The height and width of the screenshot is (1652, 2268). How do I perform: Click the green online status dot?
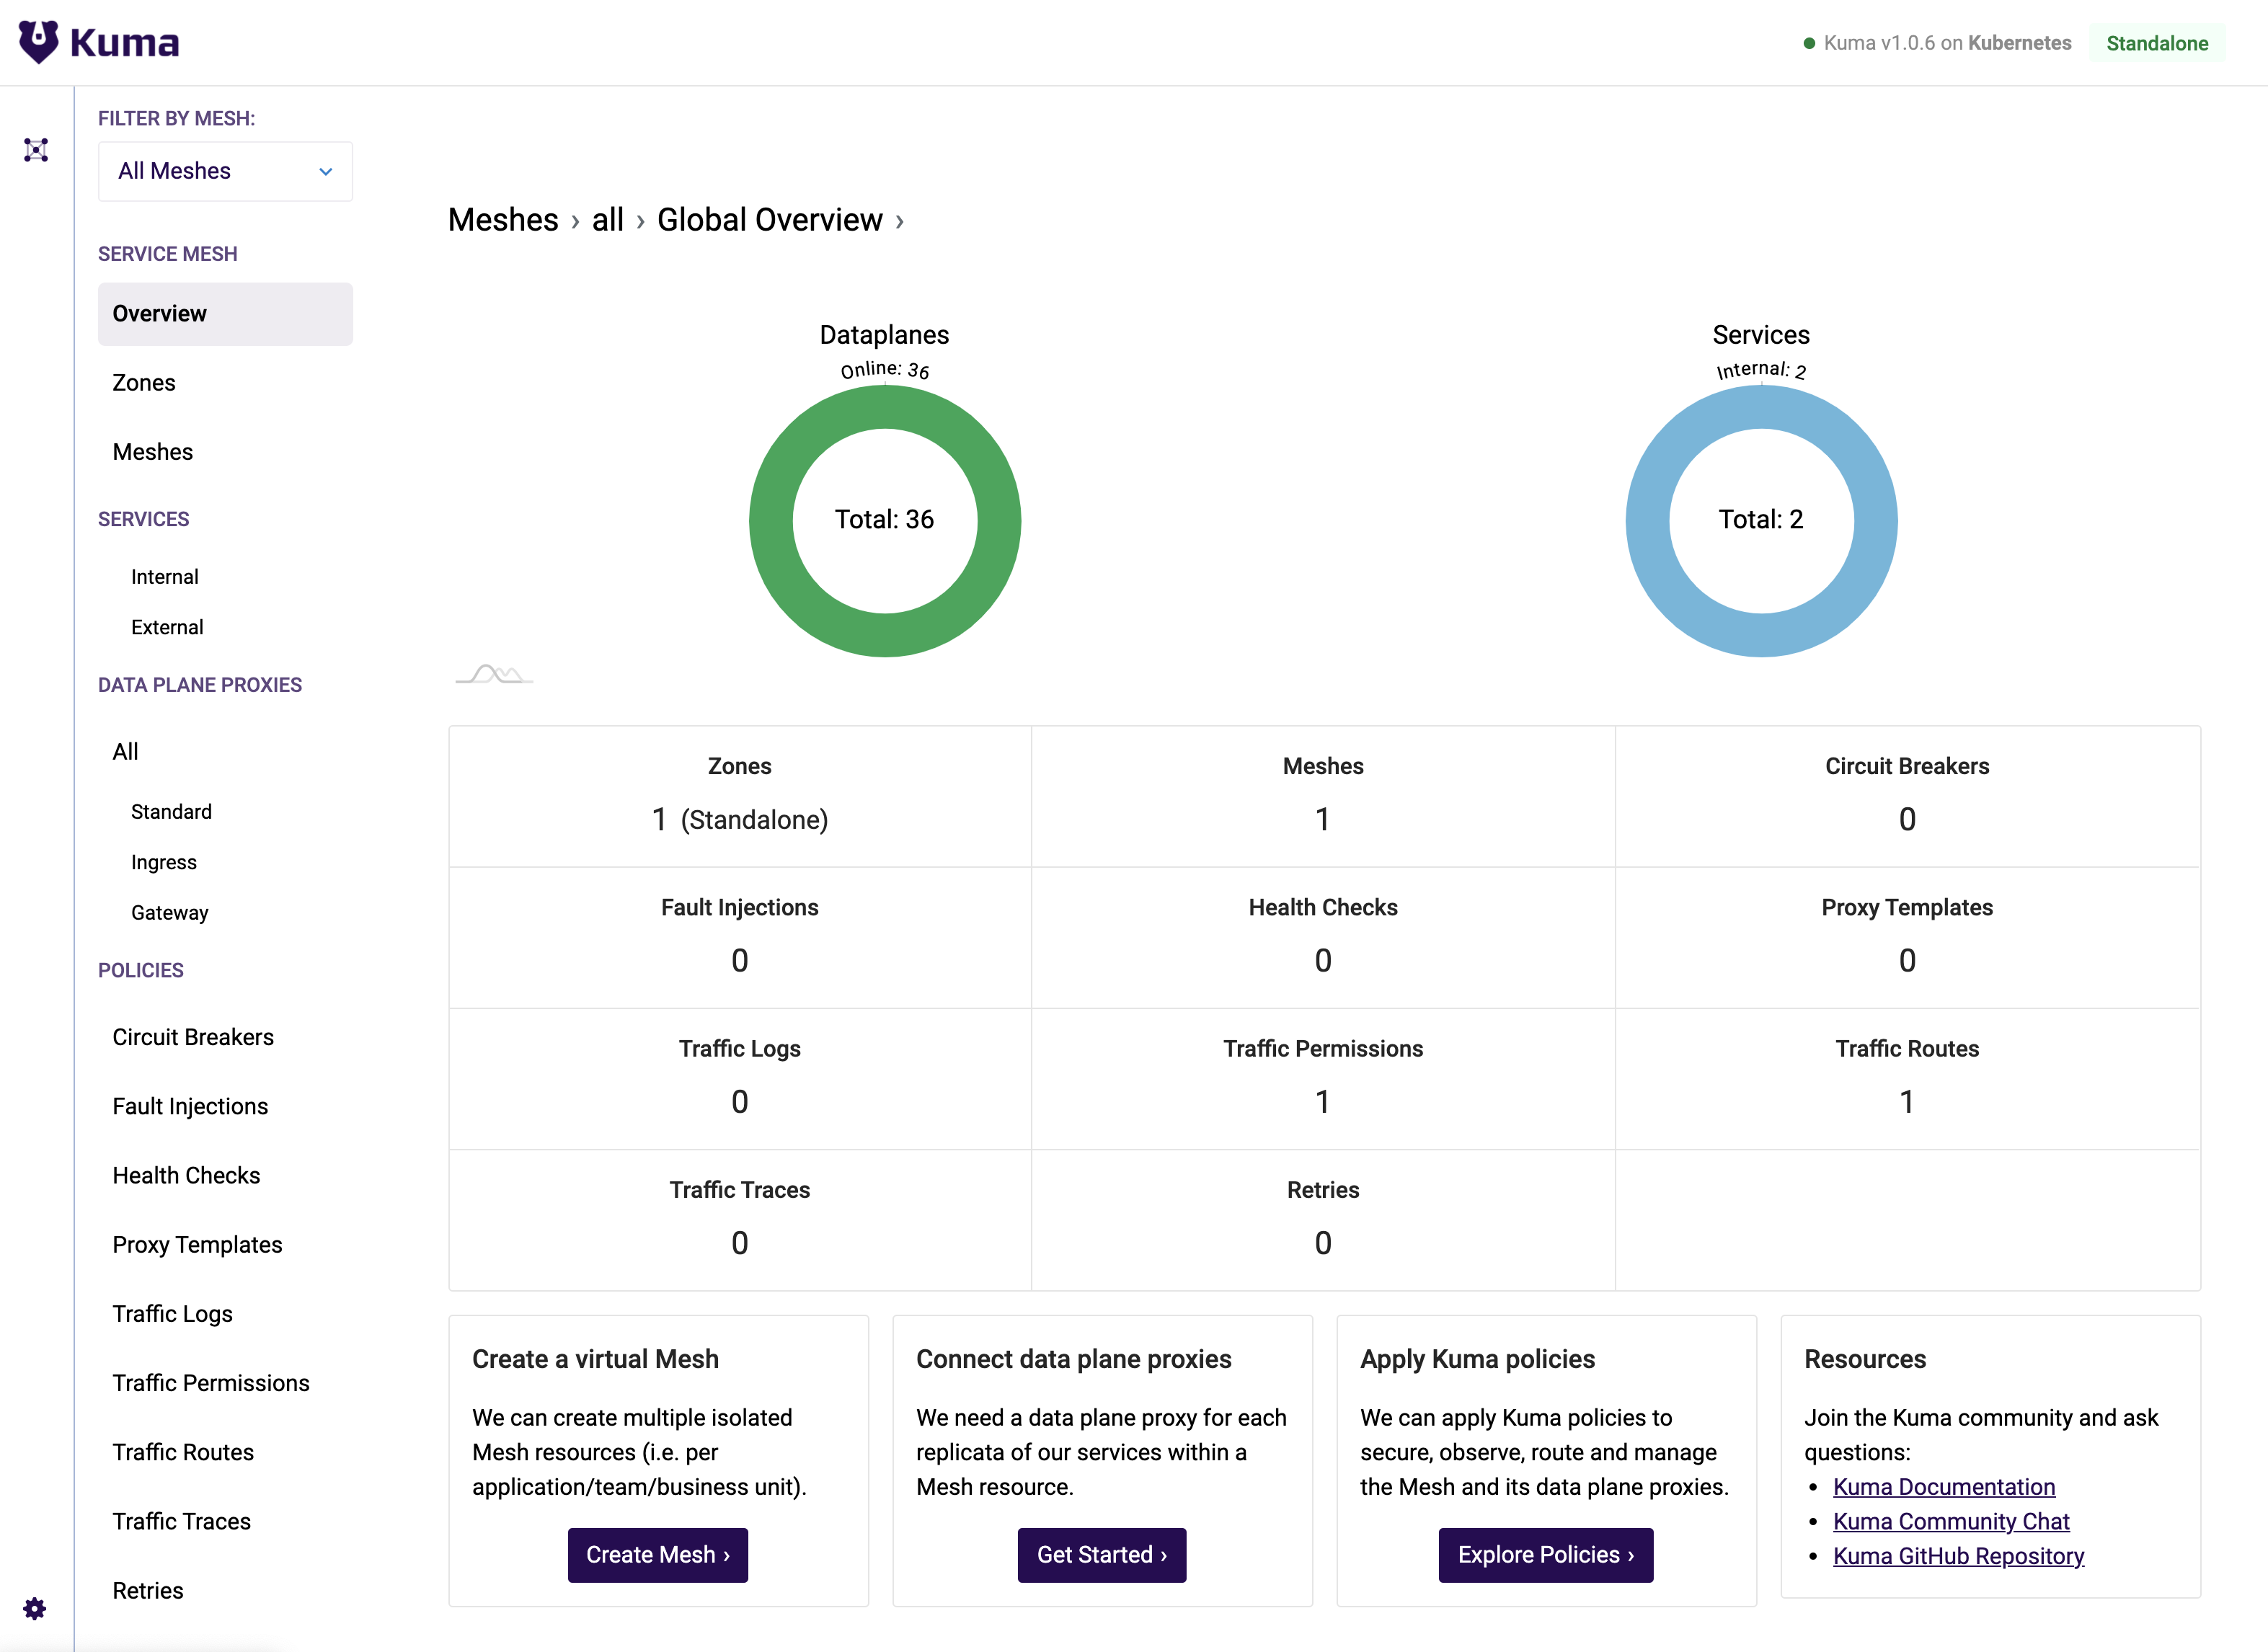click(1809, 43)
